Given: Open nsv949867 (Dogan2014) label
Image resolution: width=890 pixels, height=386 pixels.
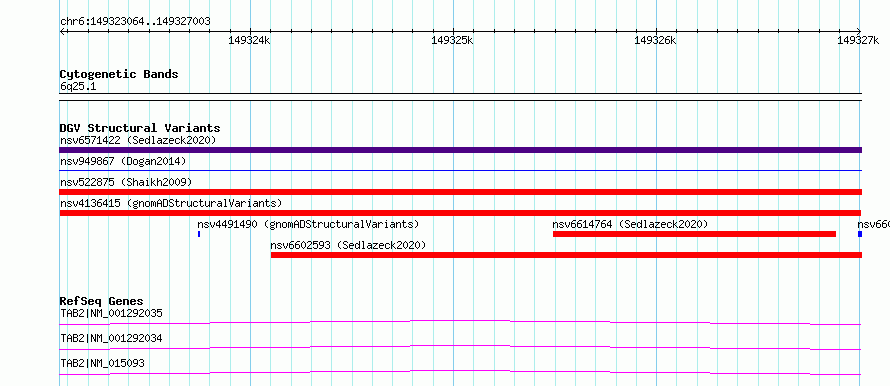Looking at the screenshot, I should pyautogui.click(x=123, y=161).
